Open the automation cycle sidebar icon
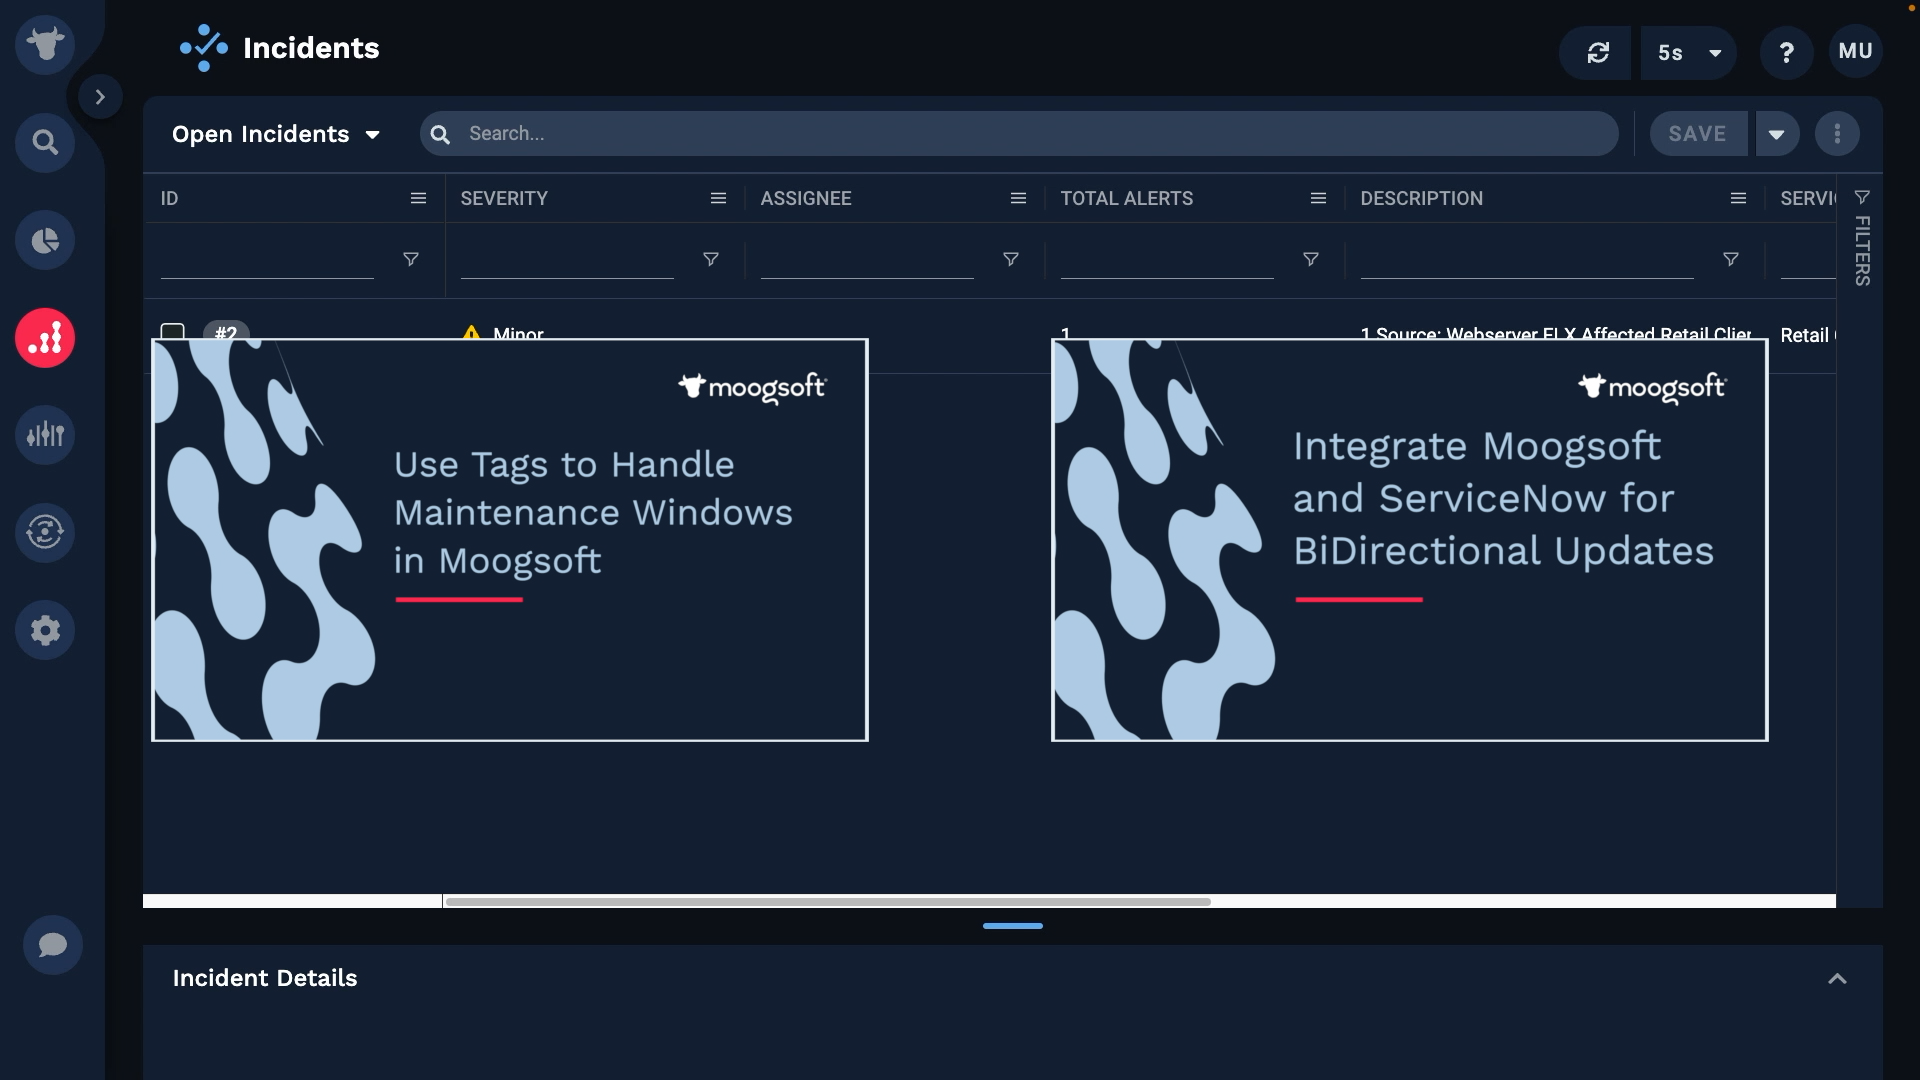The width and height of the screenshot is (1920, 1080). pos(45,532)
